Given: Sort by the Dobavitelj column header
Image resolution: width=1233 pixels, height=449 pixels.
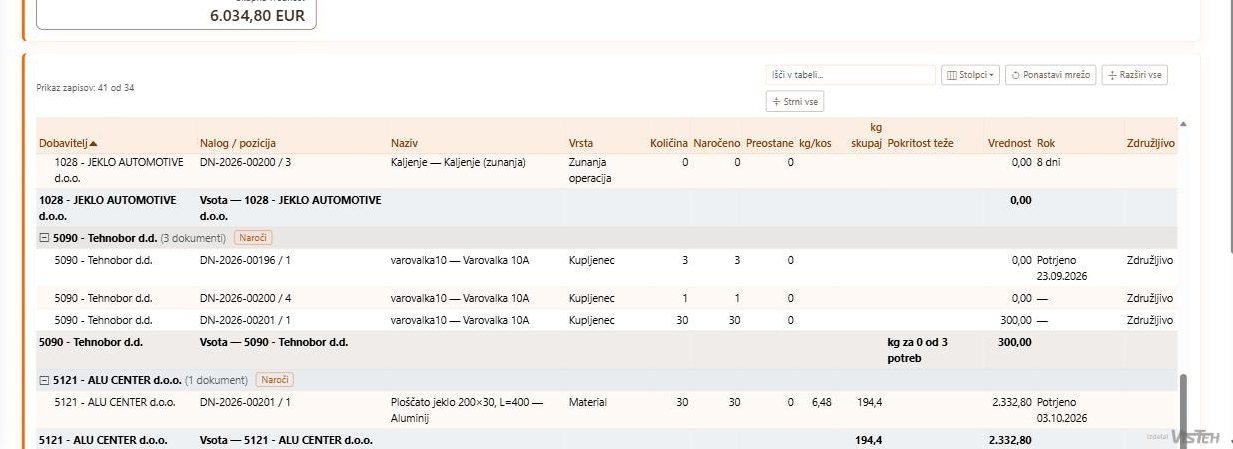Looking at the screenshot, I should pos(68,143).
